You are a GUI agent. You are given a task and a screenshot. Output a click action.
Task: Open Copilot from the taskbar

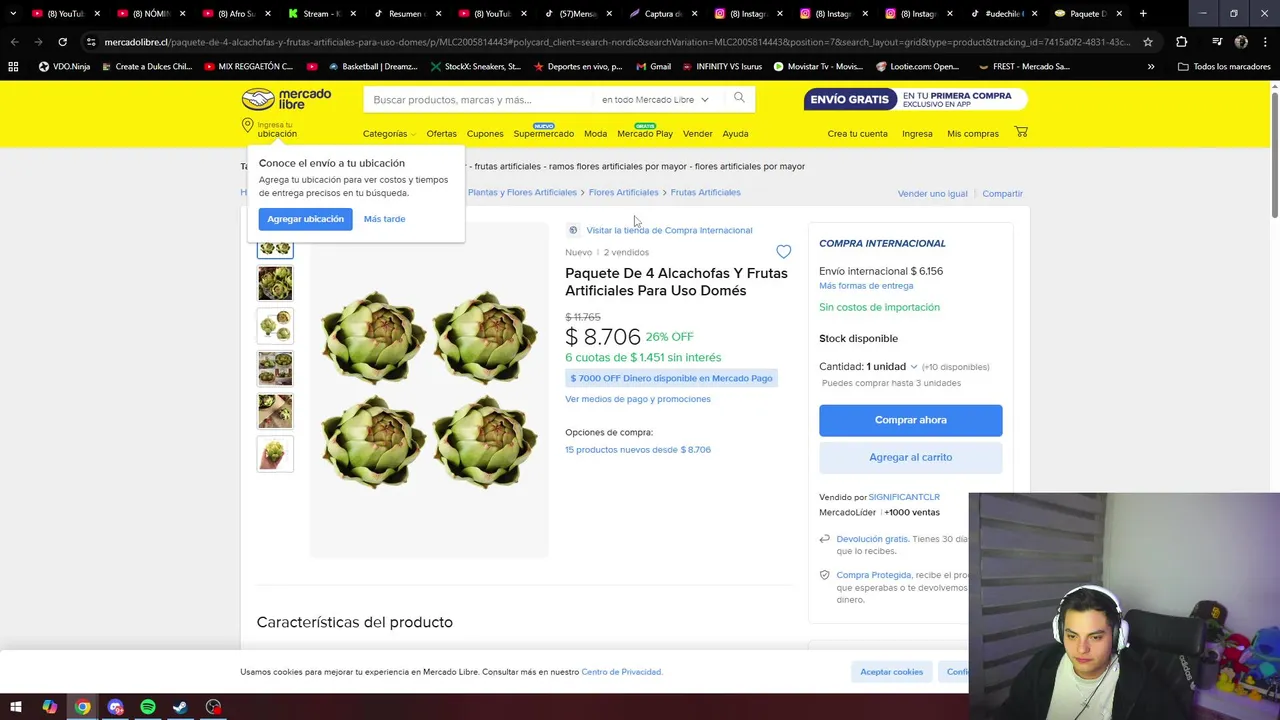(x=49, y=707)
